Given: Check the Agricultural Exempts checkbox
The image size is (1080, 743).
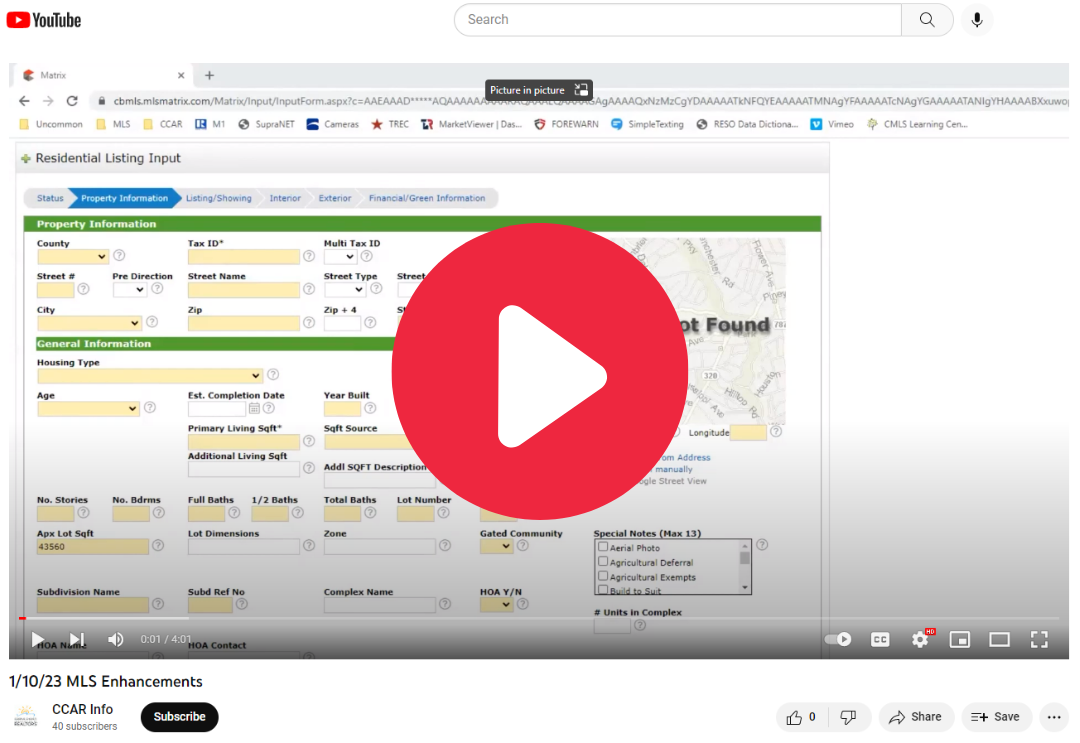Looking at the screenshot, I should [603, 576].
